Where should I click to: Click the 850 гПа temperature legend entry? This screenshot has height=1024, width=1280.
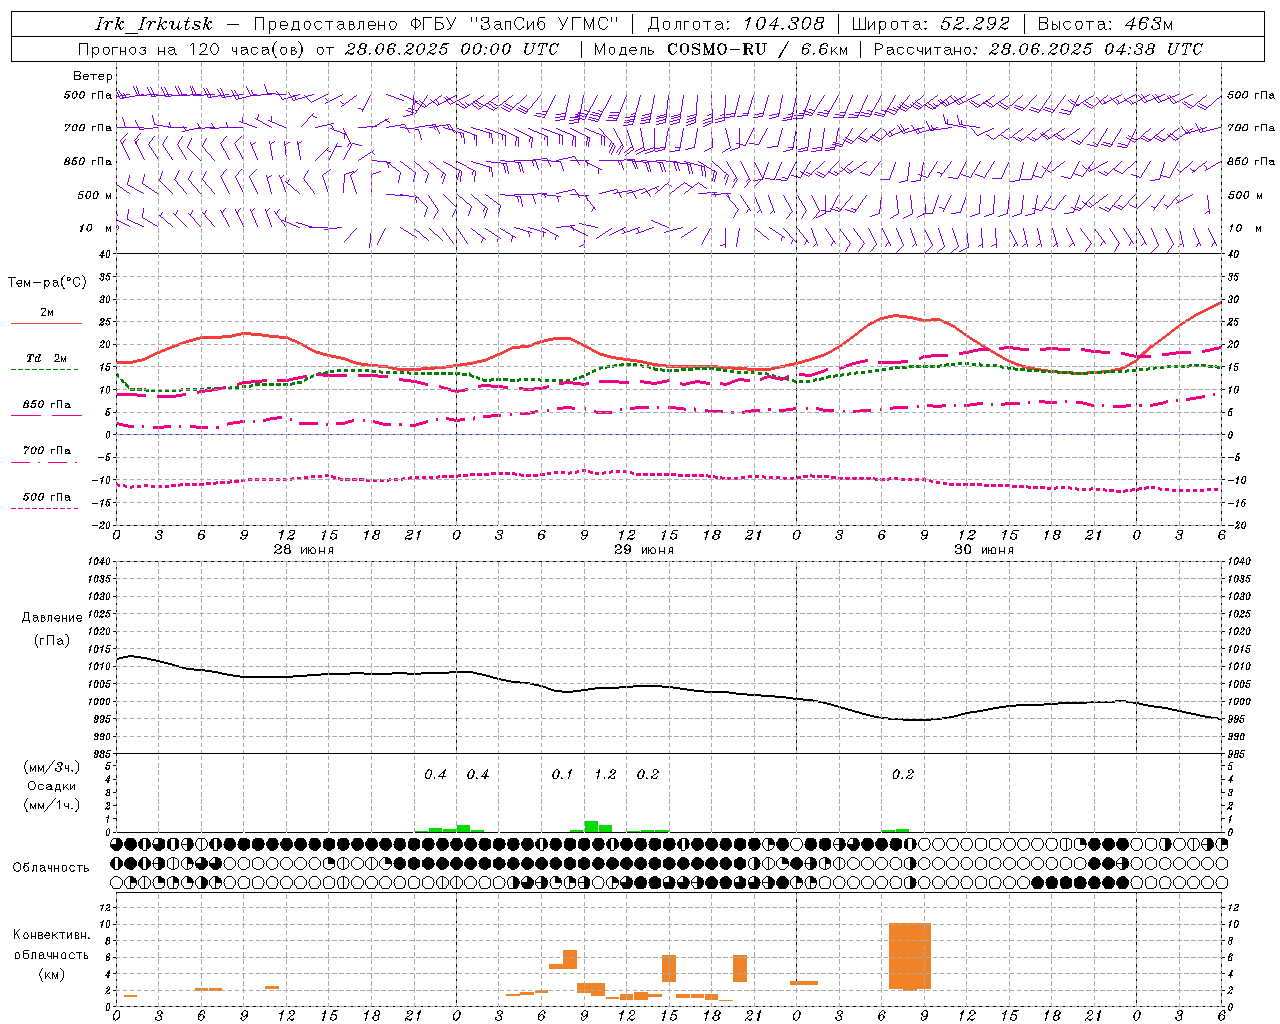46,409
